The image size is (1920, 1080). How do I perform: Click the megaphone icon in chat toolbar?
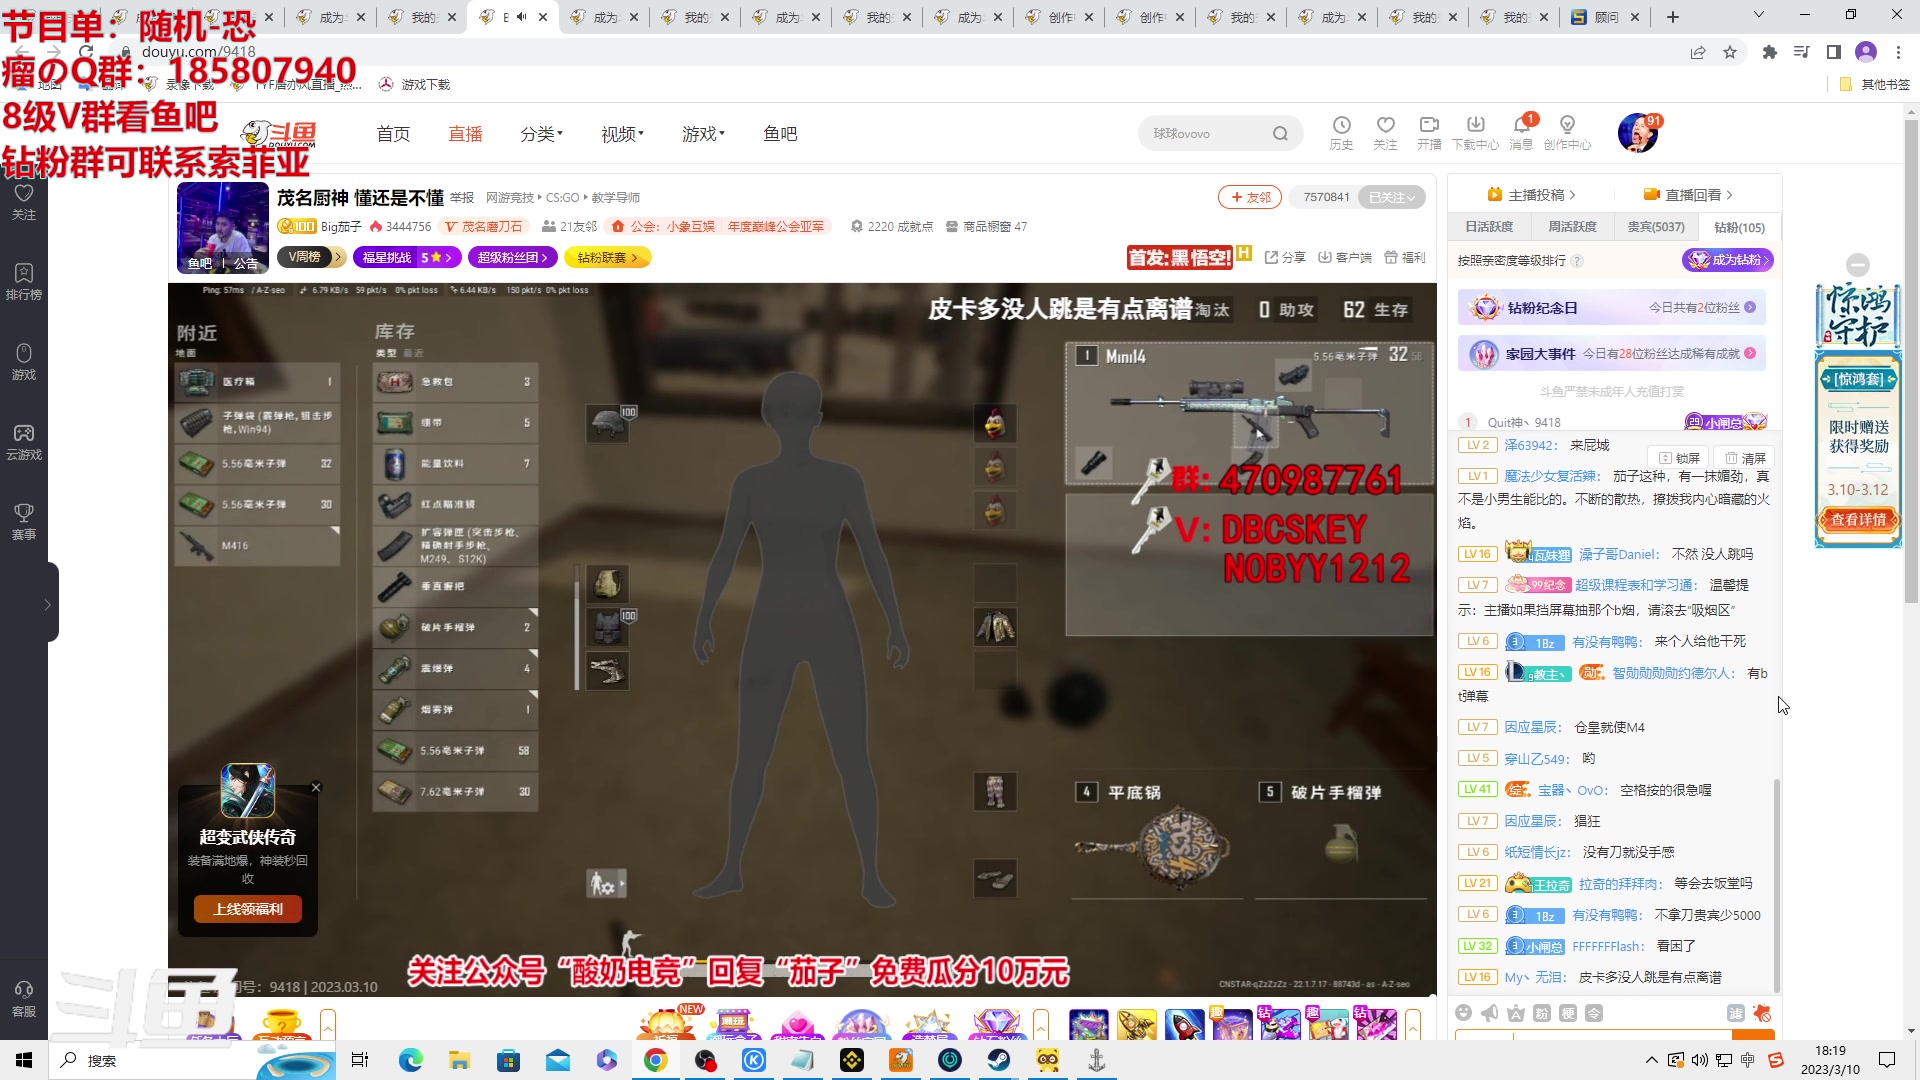click(x=1490, y=1013)
